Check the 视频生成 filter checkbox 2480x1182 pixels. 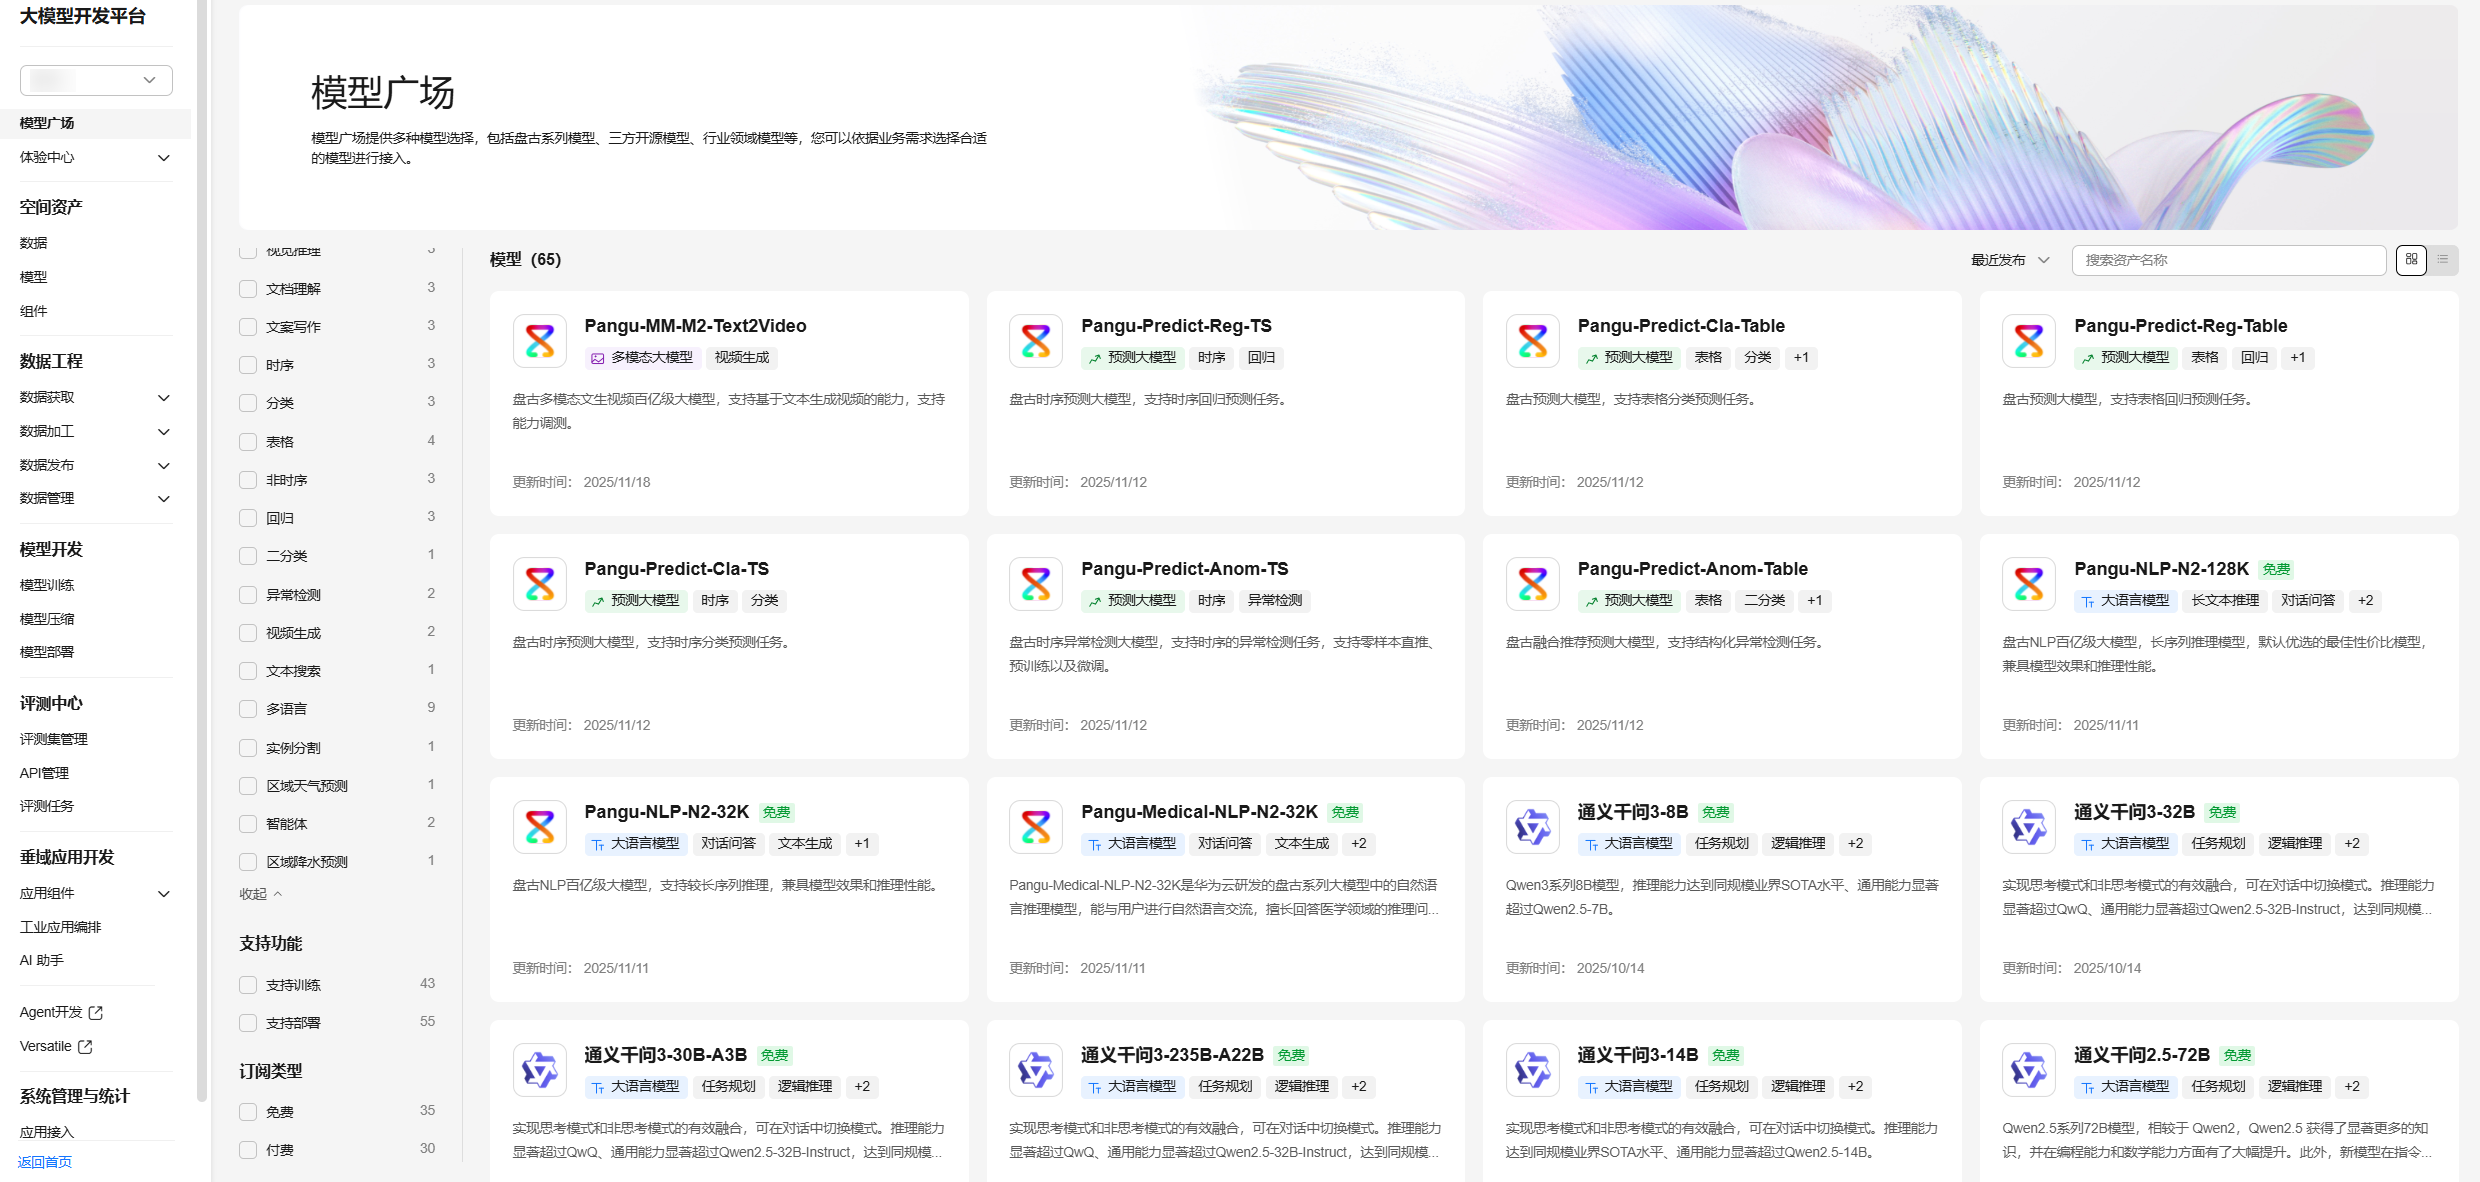(x=248, y=633)
